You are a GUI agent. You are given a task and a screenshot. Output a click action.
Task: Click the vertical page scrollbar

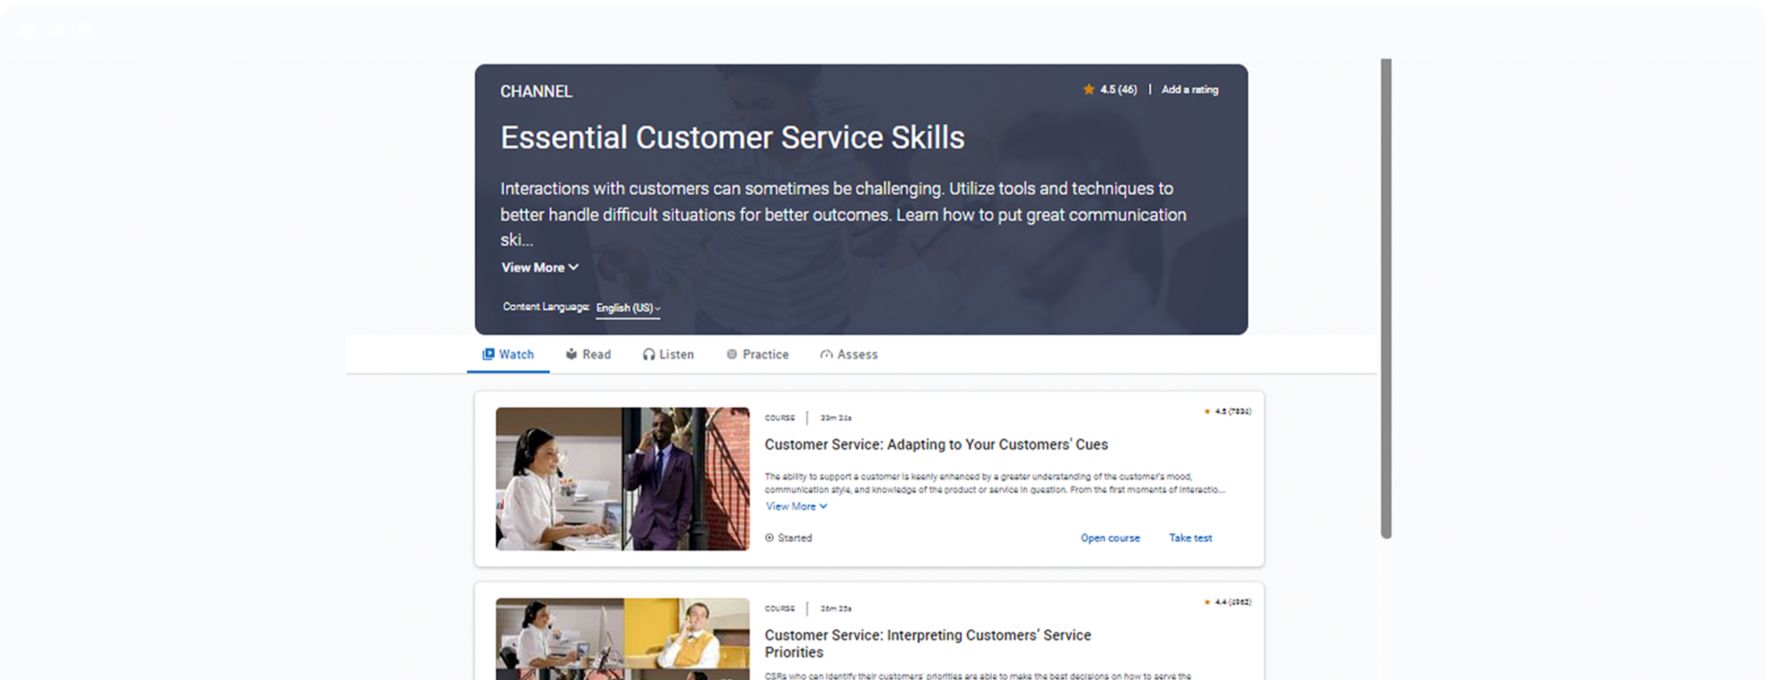click(x=1386, y=298)
